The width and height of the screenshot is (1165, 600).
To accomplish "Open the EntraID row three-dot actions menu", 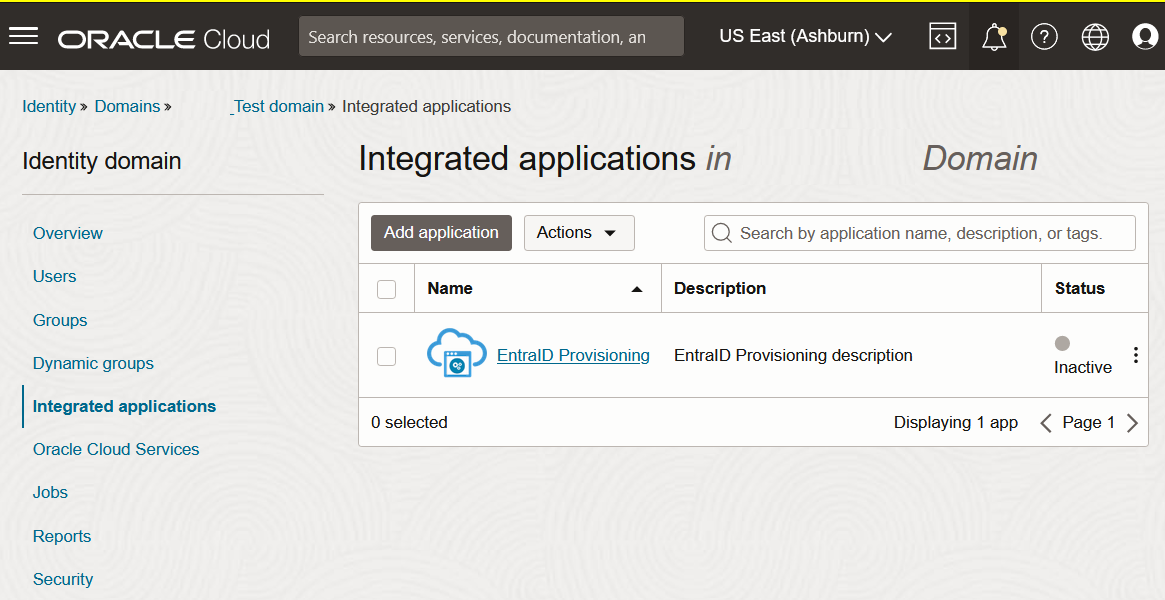I will 1135,355.
